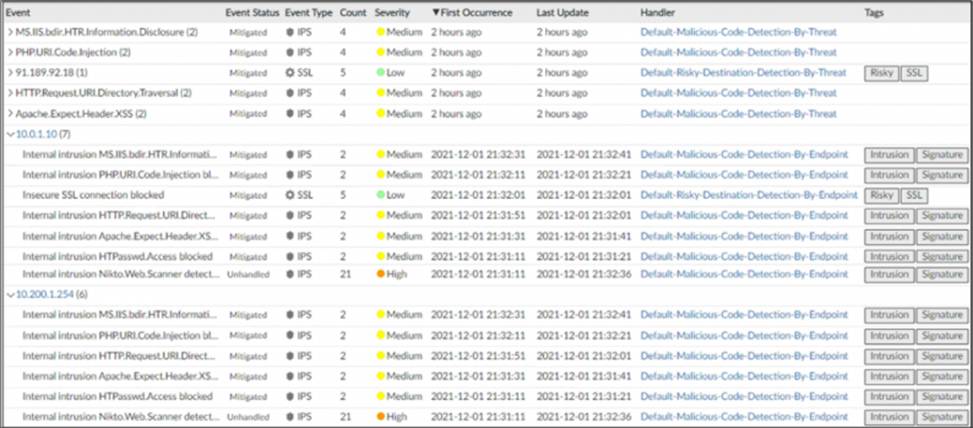Click the yellow Medium severity dot for PHP.URI.Code.Injection
This screenshot has width=973, height=428.
point(381,52)
